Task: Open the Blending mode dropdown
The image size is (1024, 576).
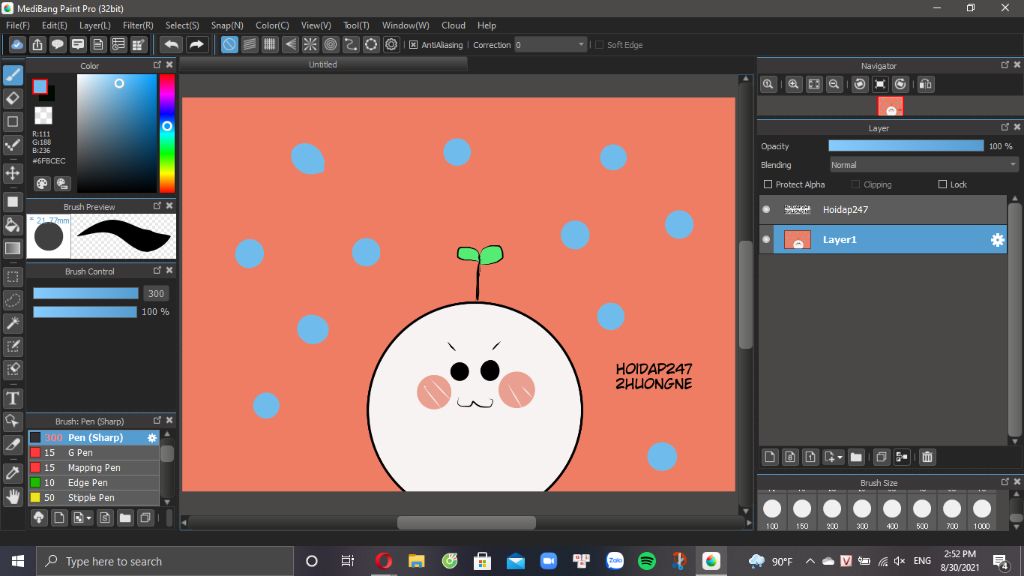Action: 923,165
